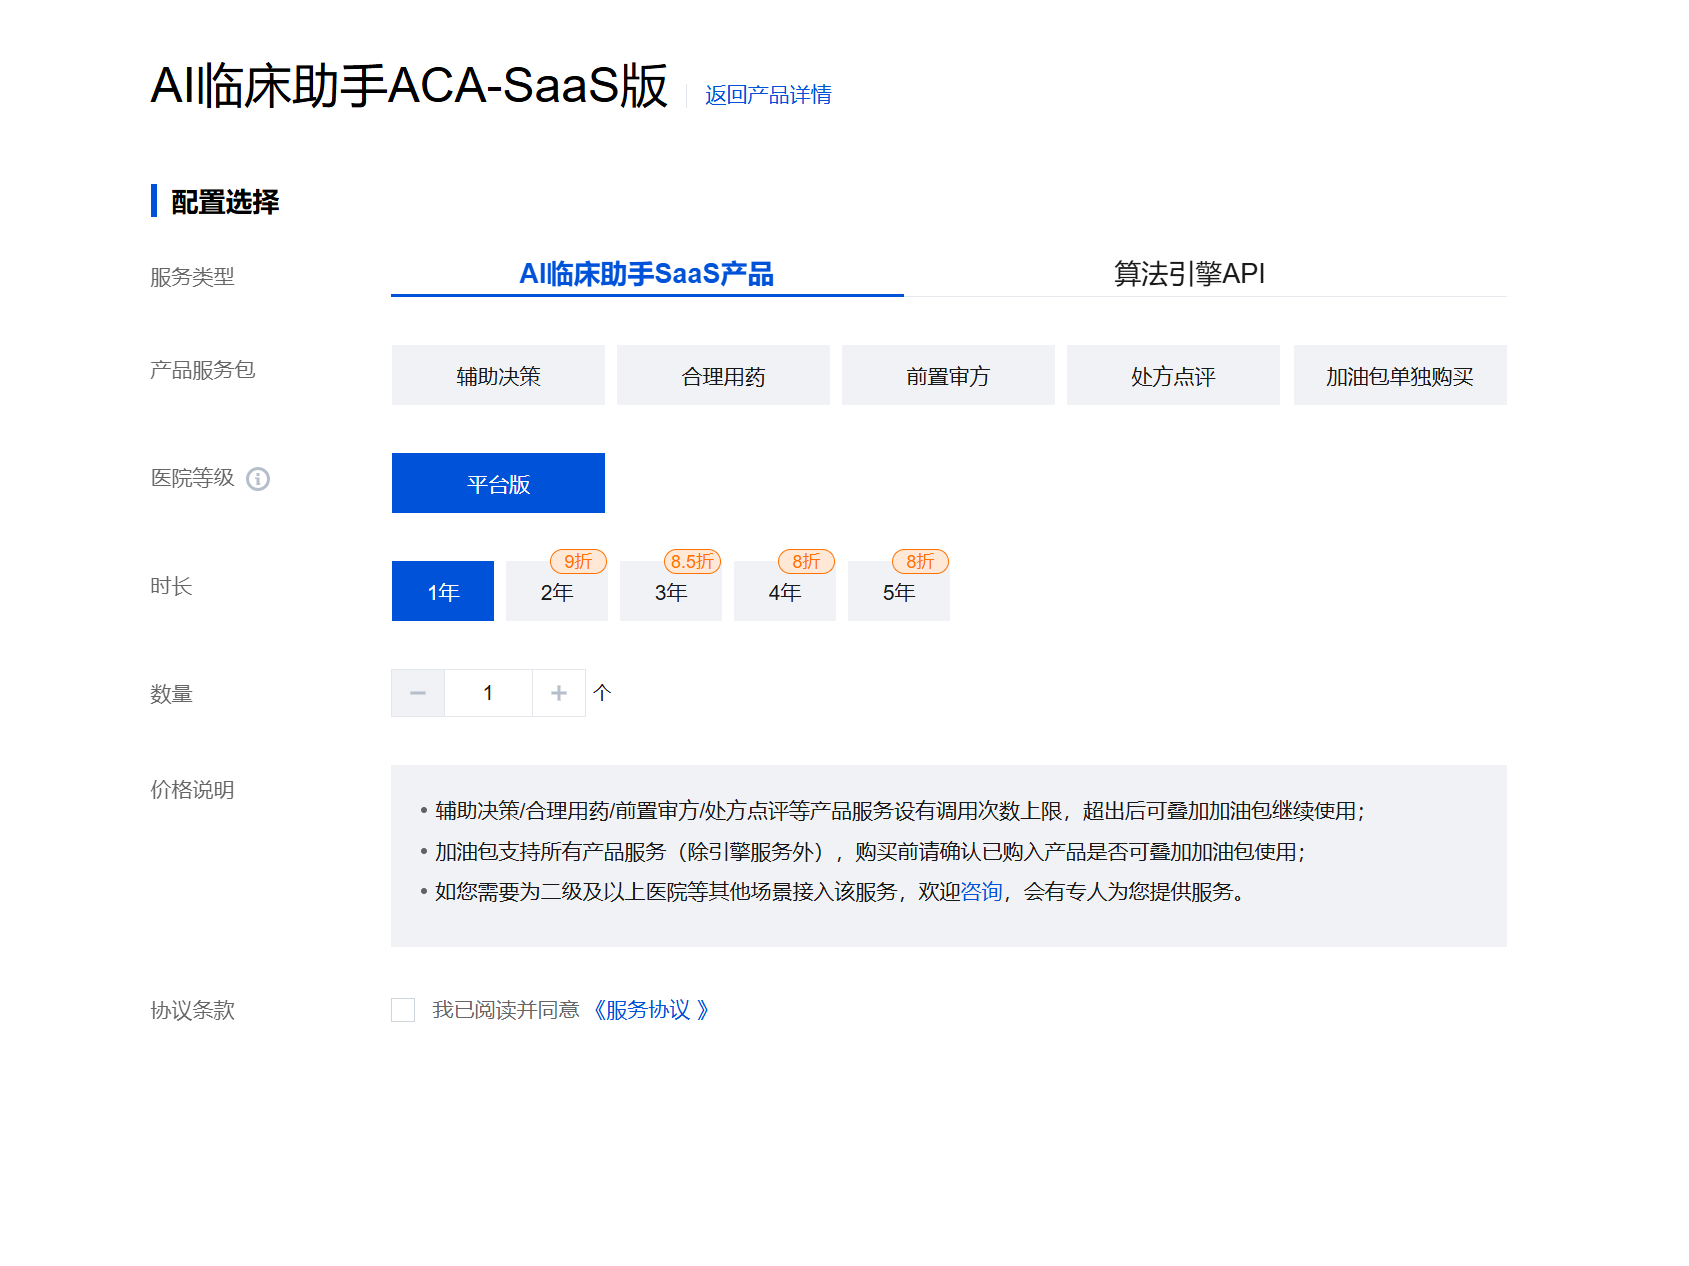Choose the 前置审方 service package
The image size is (1689, 1266).
pos(948,376)
